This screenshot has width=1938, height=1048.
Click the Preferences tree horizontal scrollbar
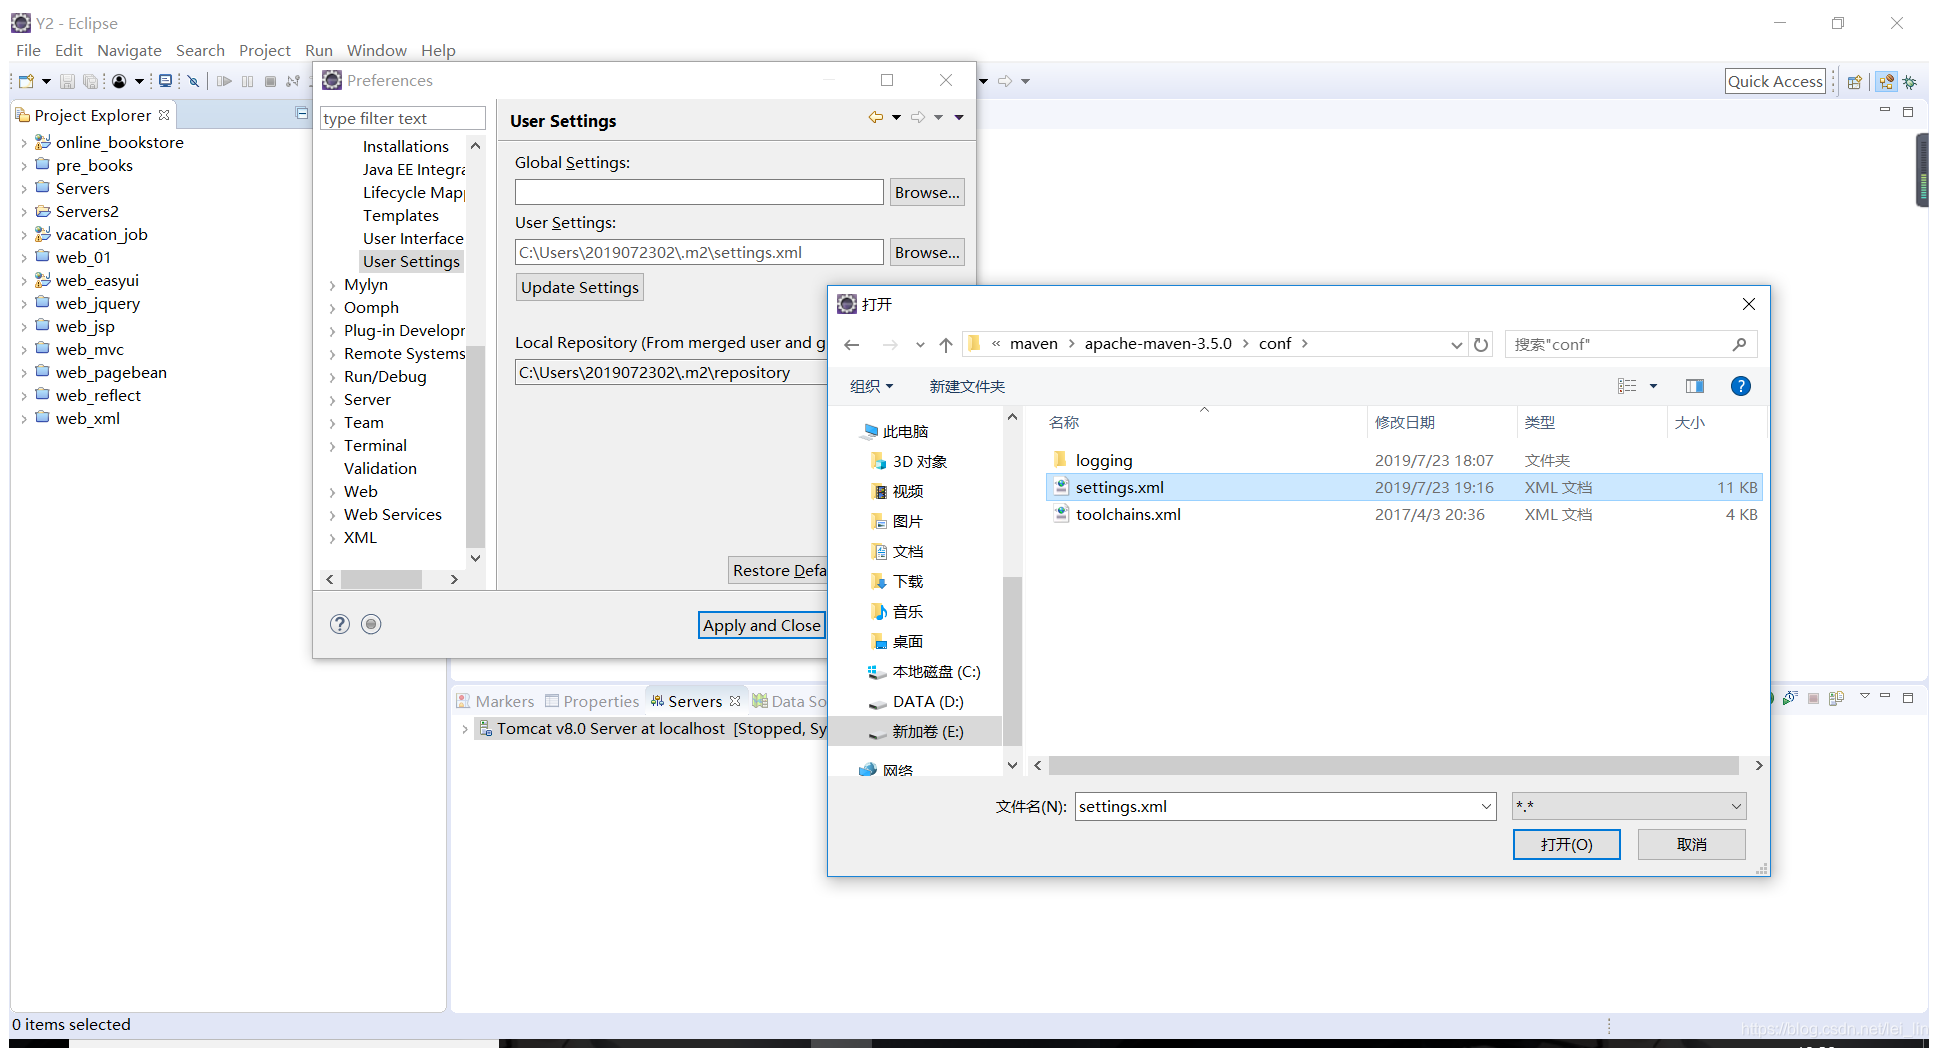coord(380,579)
